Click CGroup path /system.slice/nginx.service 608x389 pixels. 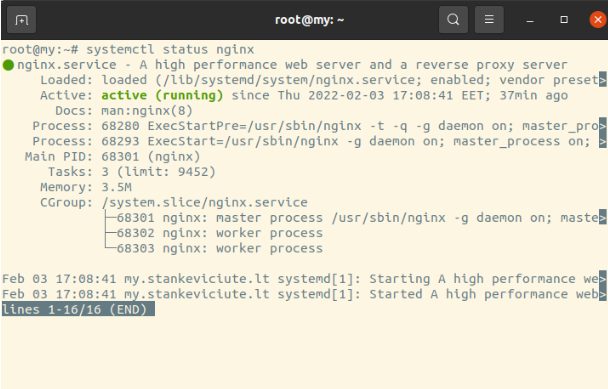tap(204, 202)
